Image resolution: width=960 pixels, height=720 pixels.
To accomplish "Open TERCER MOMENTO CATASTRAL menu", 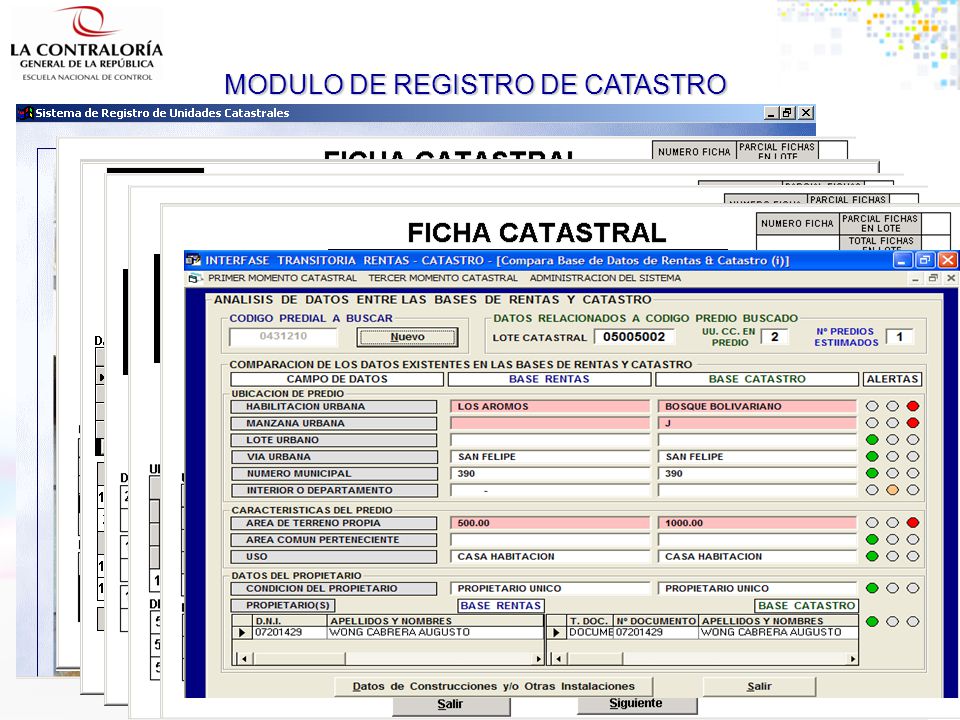I will [x=443, y=278].
